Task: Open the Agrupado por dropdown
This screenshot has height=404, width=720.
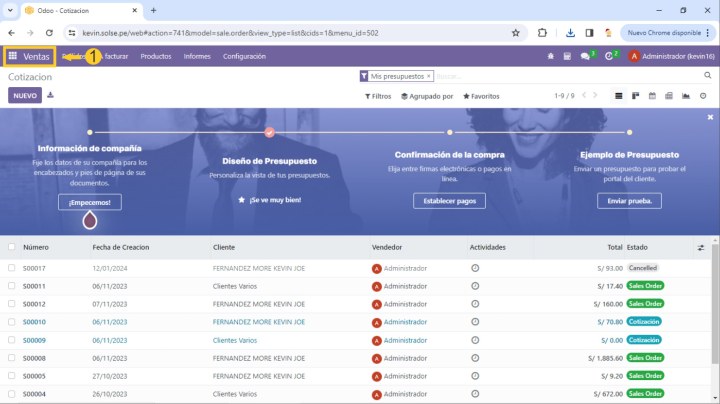Action: (427, 97)
